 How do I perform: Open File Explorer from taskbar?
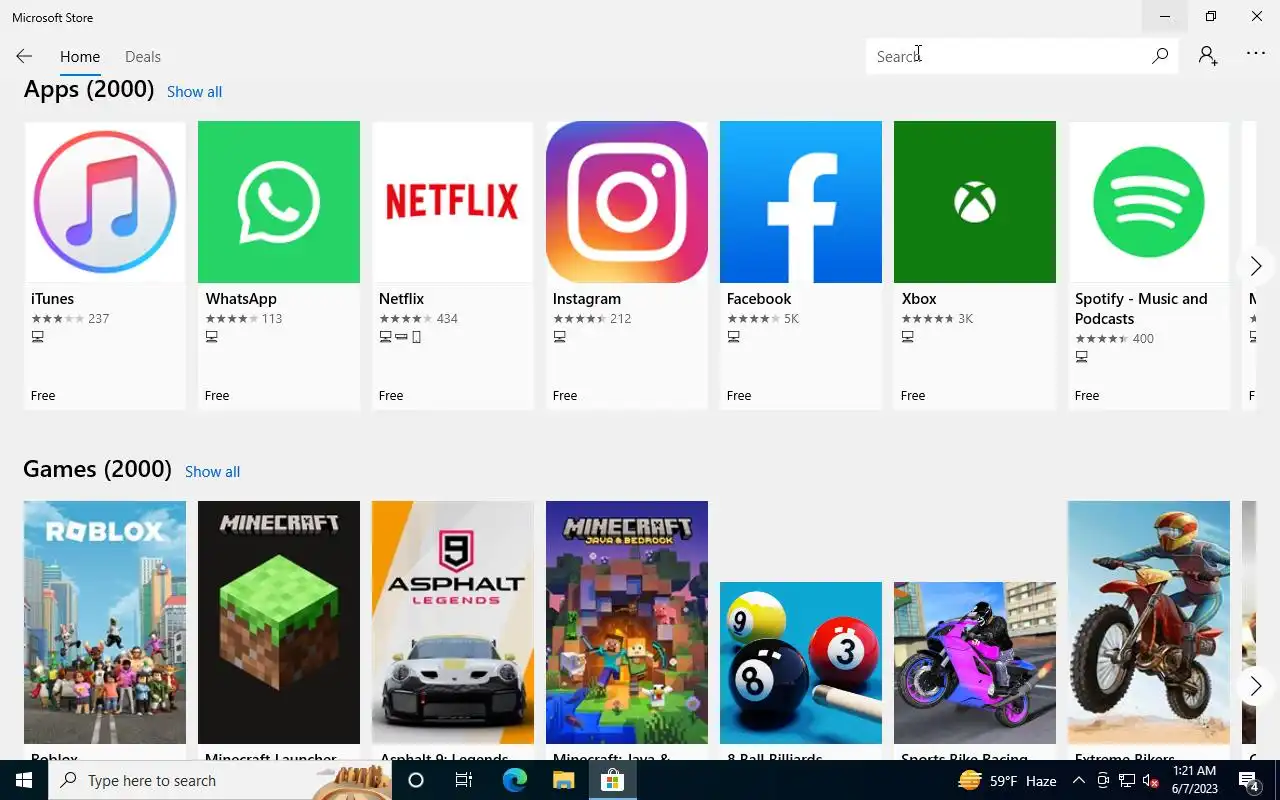[563, 780]
